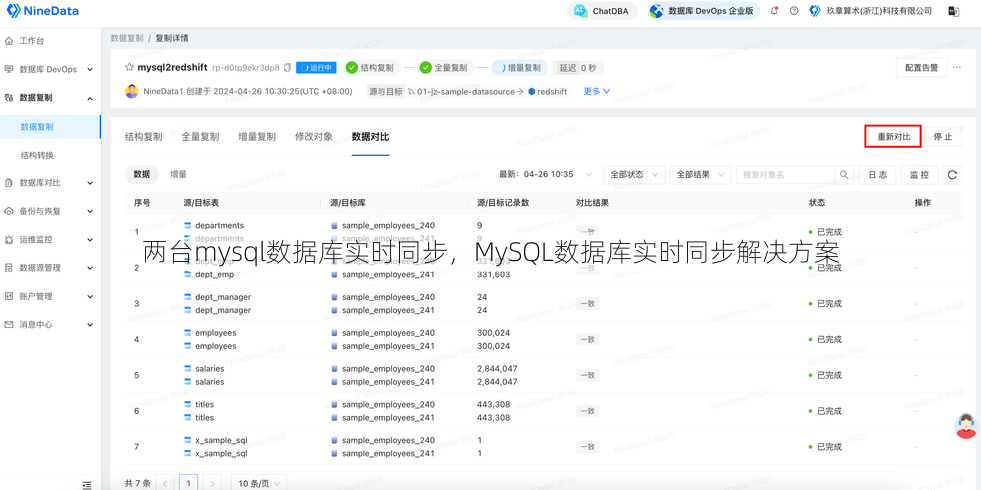
Task: Select 数据对比 tab
Action: coord(370,136)
